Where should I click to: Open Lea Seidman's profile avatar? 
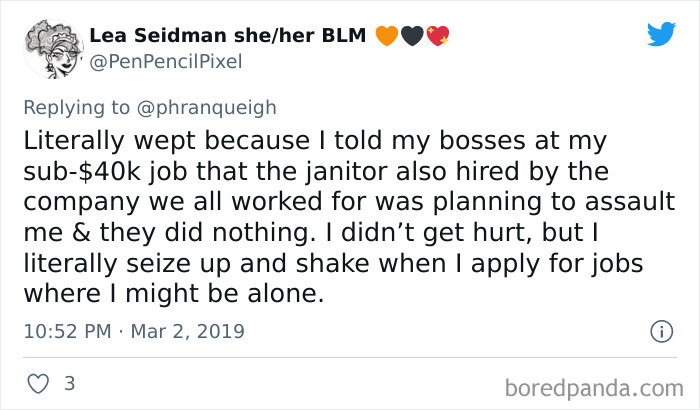coord(53,49)
